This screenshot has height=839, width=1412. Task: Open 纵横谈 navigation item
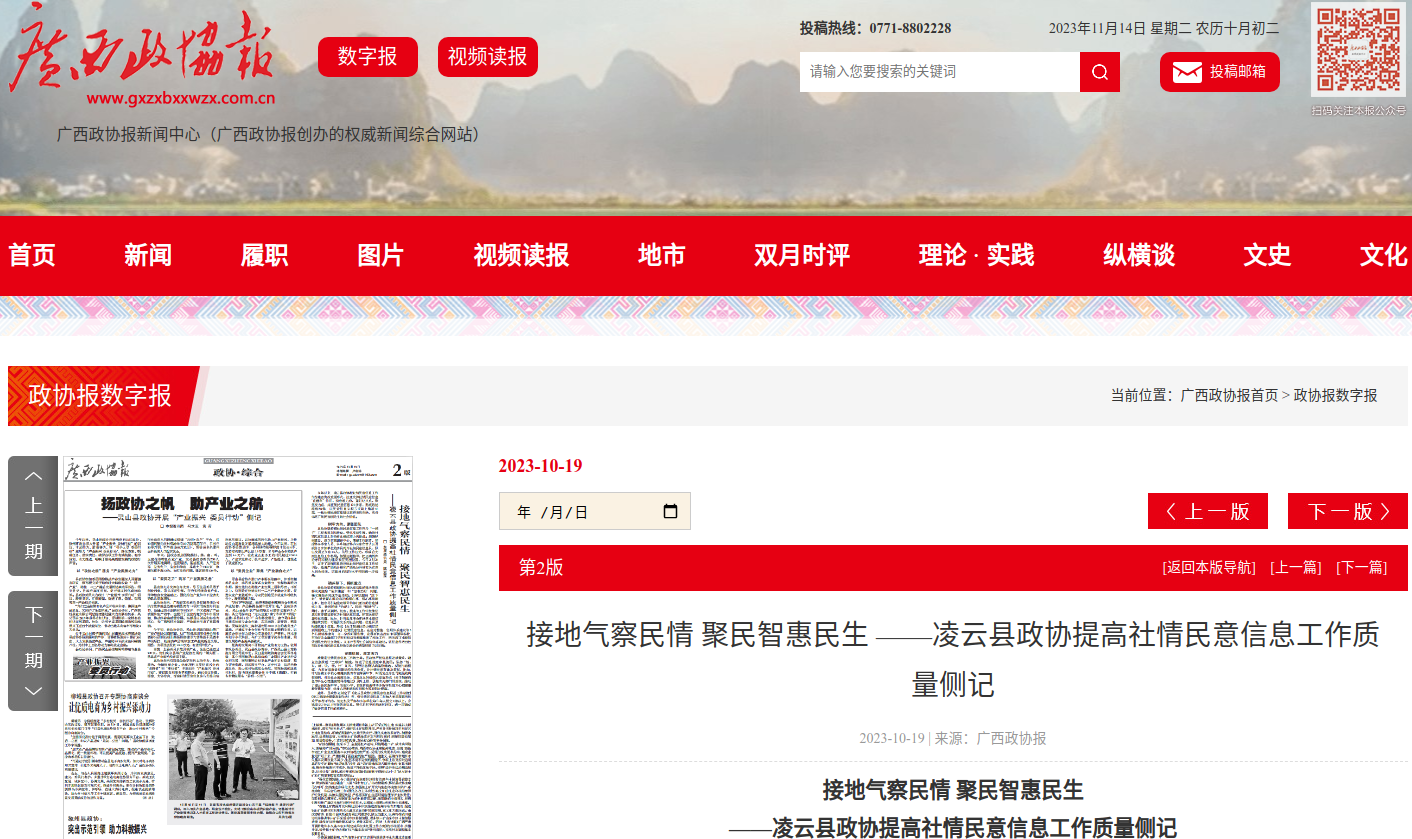click(x=1139, y=255)
